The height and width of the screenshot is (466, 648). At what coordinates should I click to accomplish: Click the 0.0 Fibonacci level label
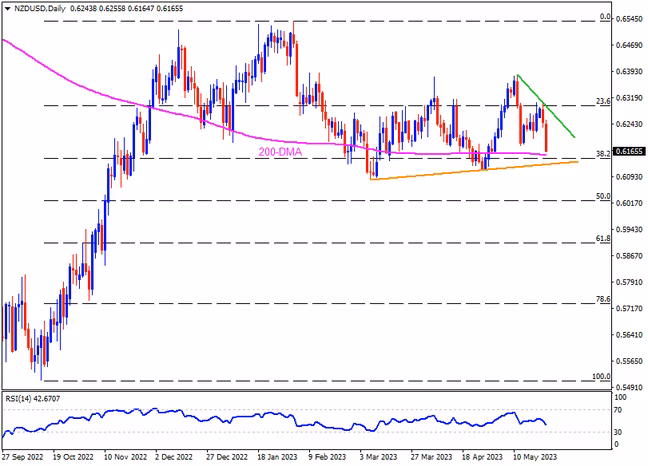[605, 17]
